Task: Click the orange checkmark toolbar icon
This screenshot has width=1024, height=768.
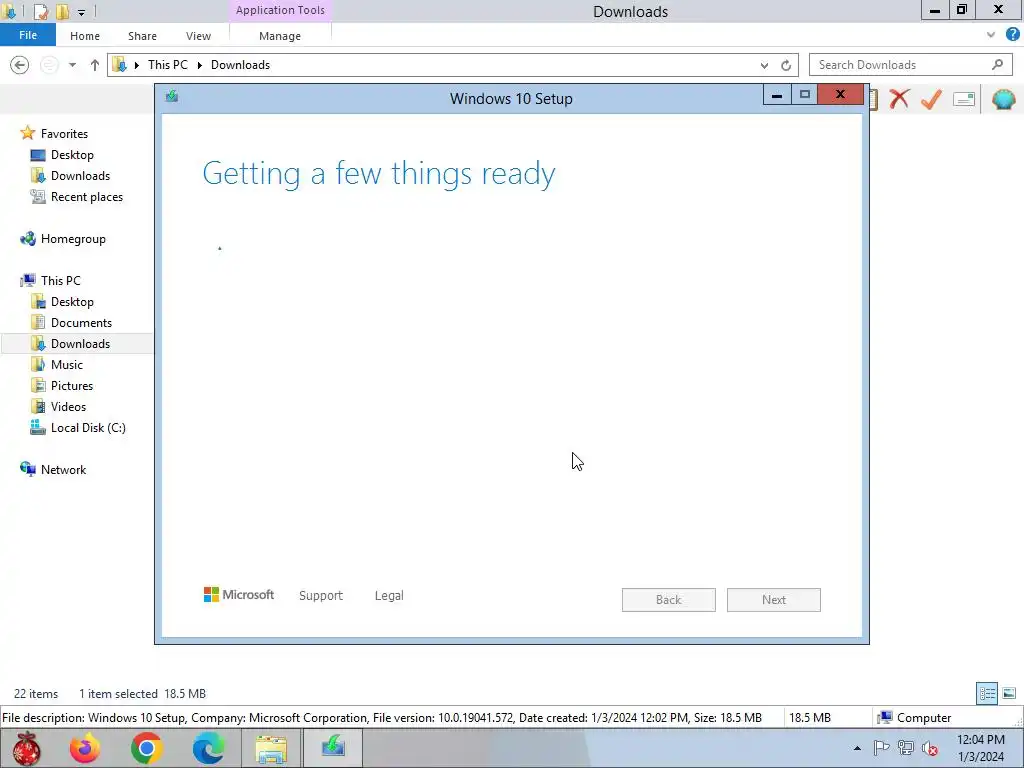Action: coord(931,99)
